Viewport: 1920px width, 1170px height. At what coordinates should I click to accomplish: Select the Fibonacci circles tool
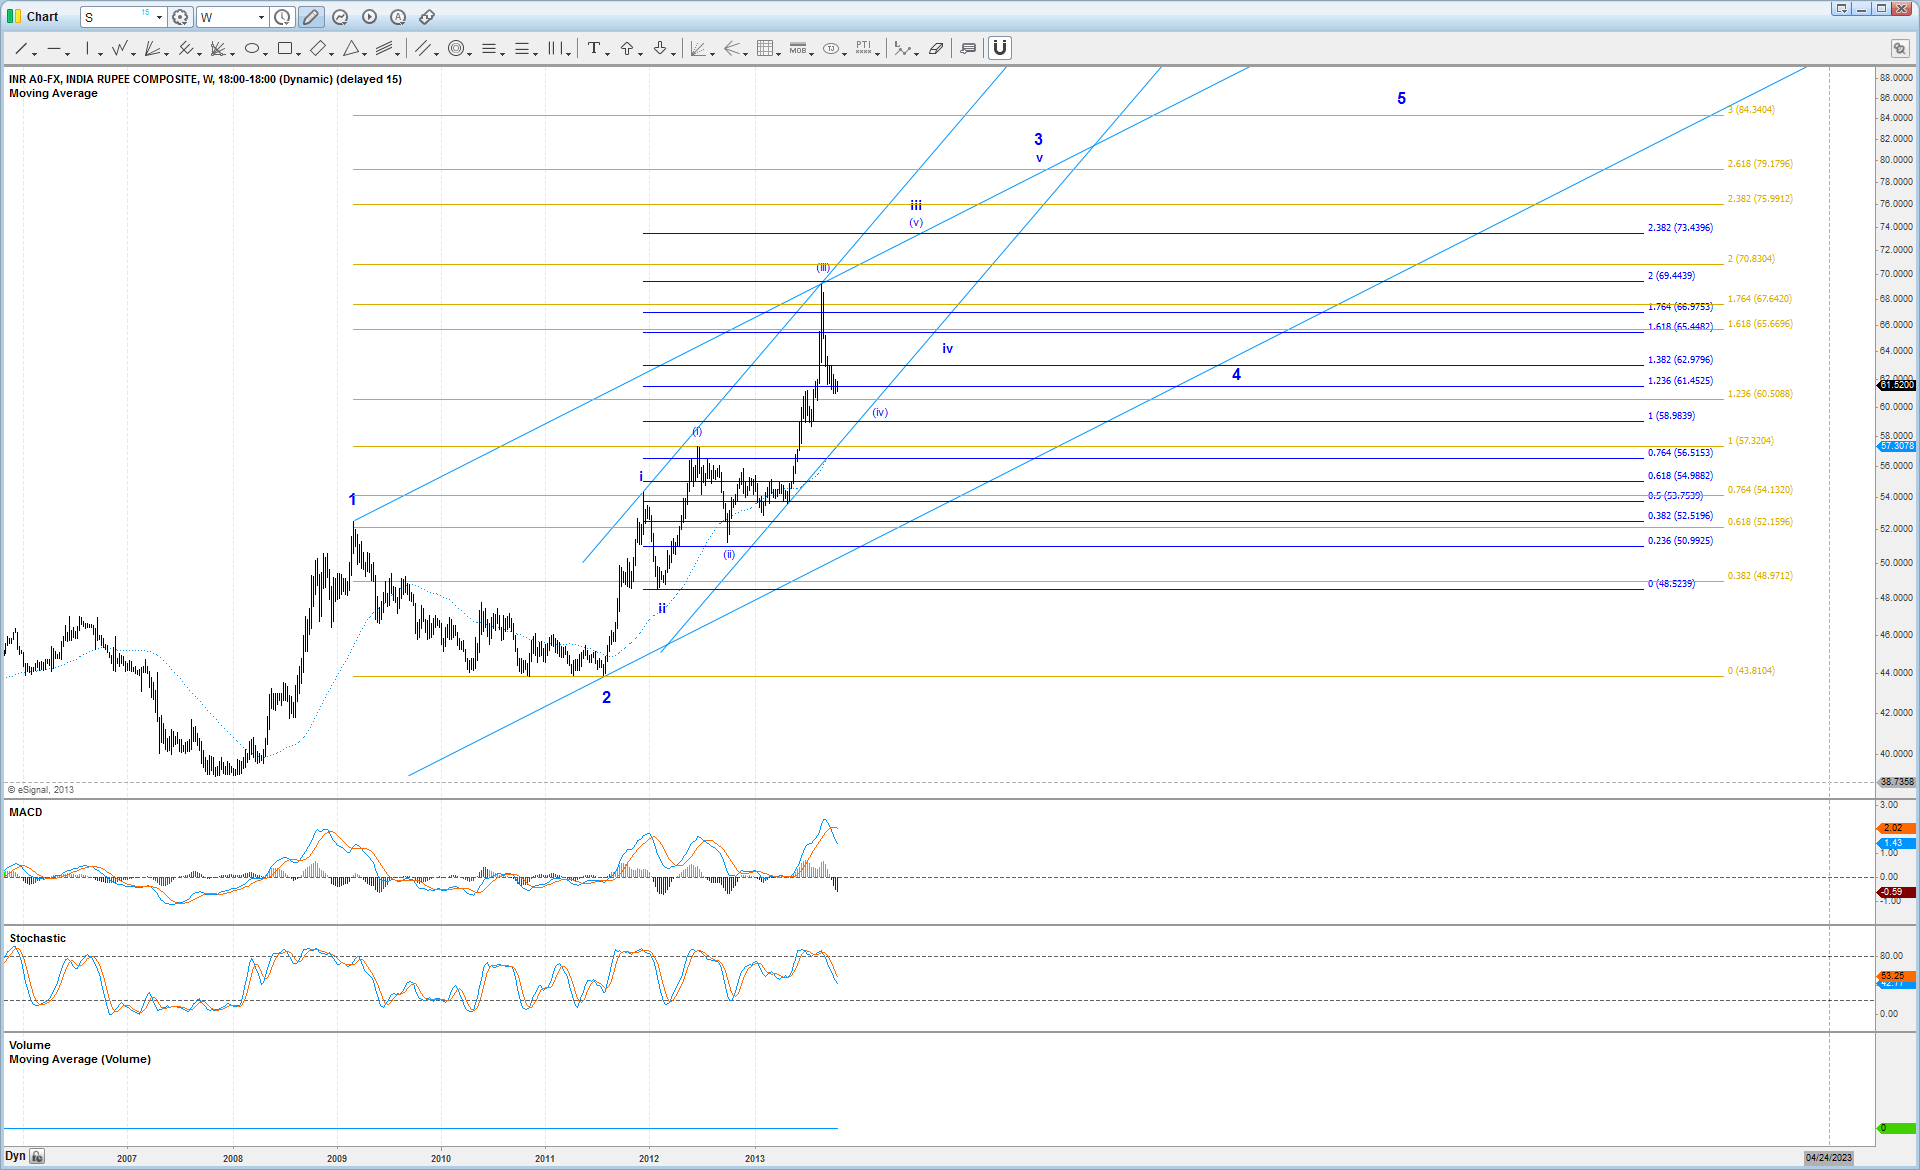pos(456,48)
